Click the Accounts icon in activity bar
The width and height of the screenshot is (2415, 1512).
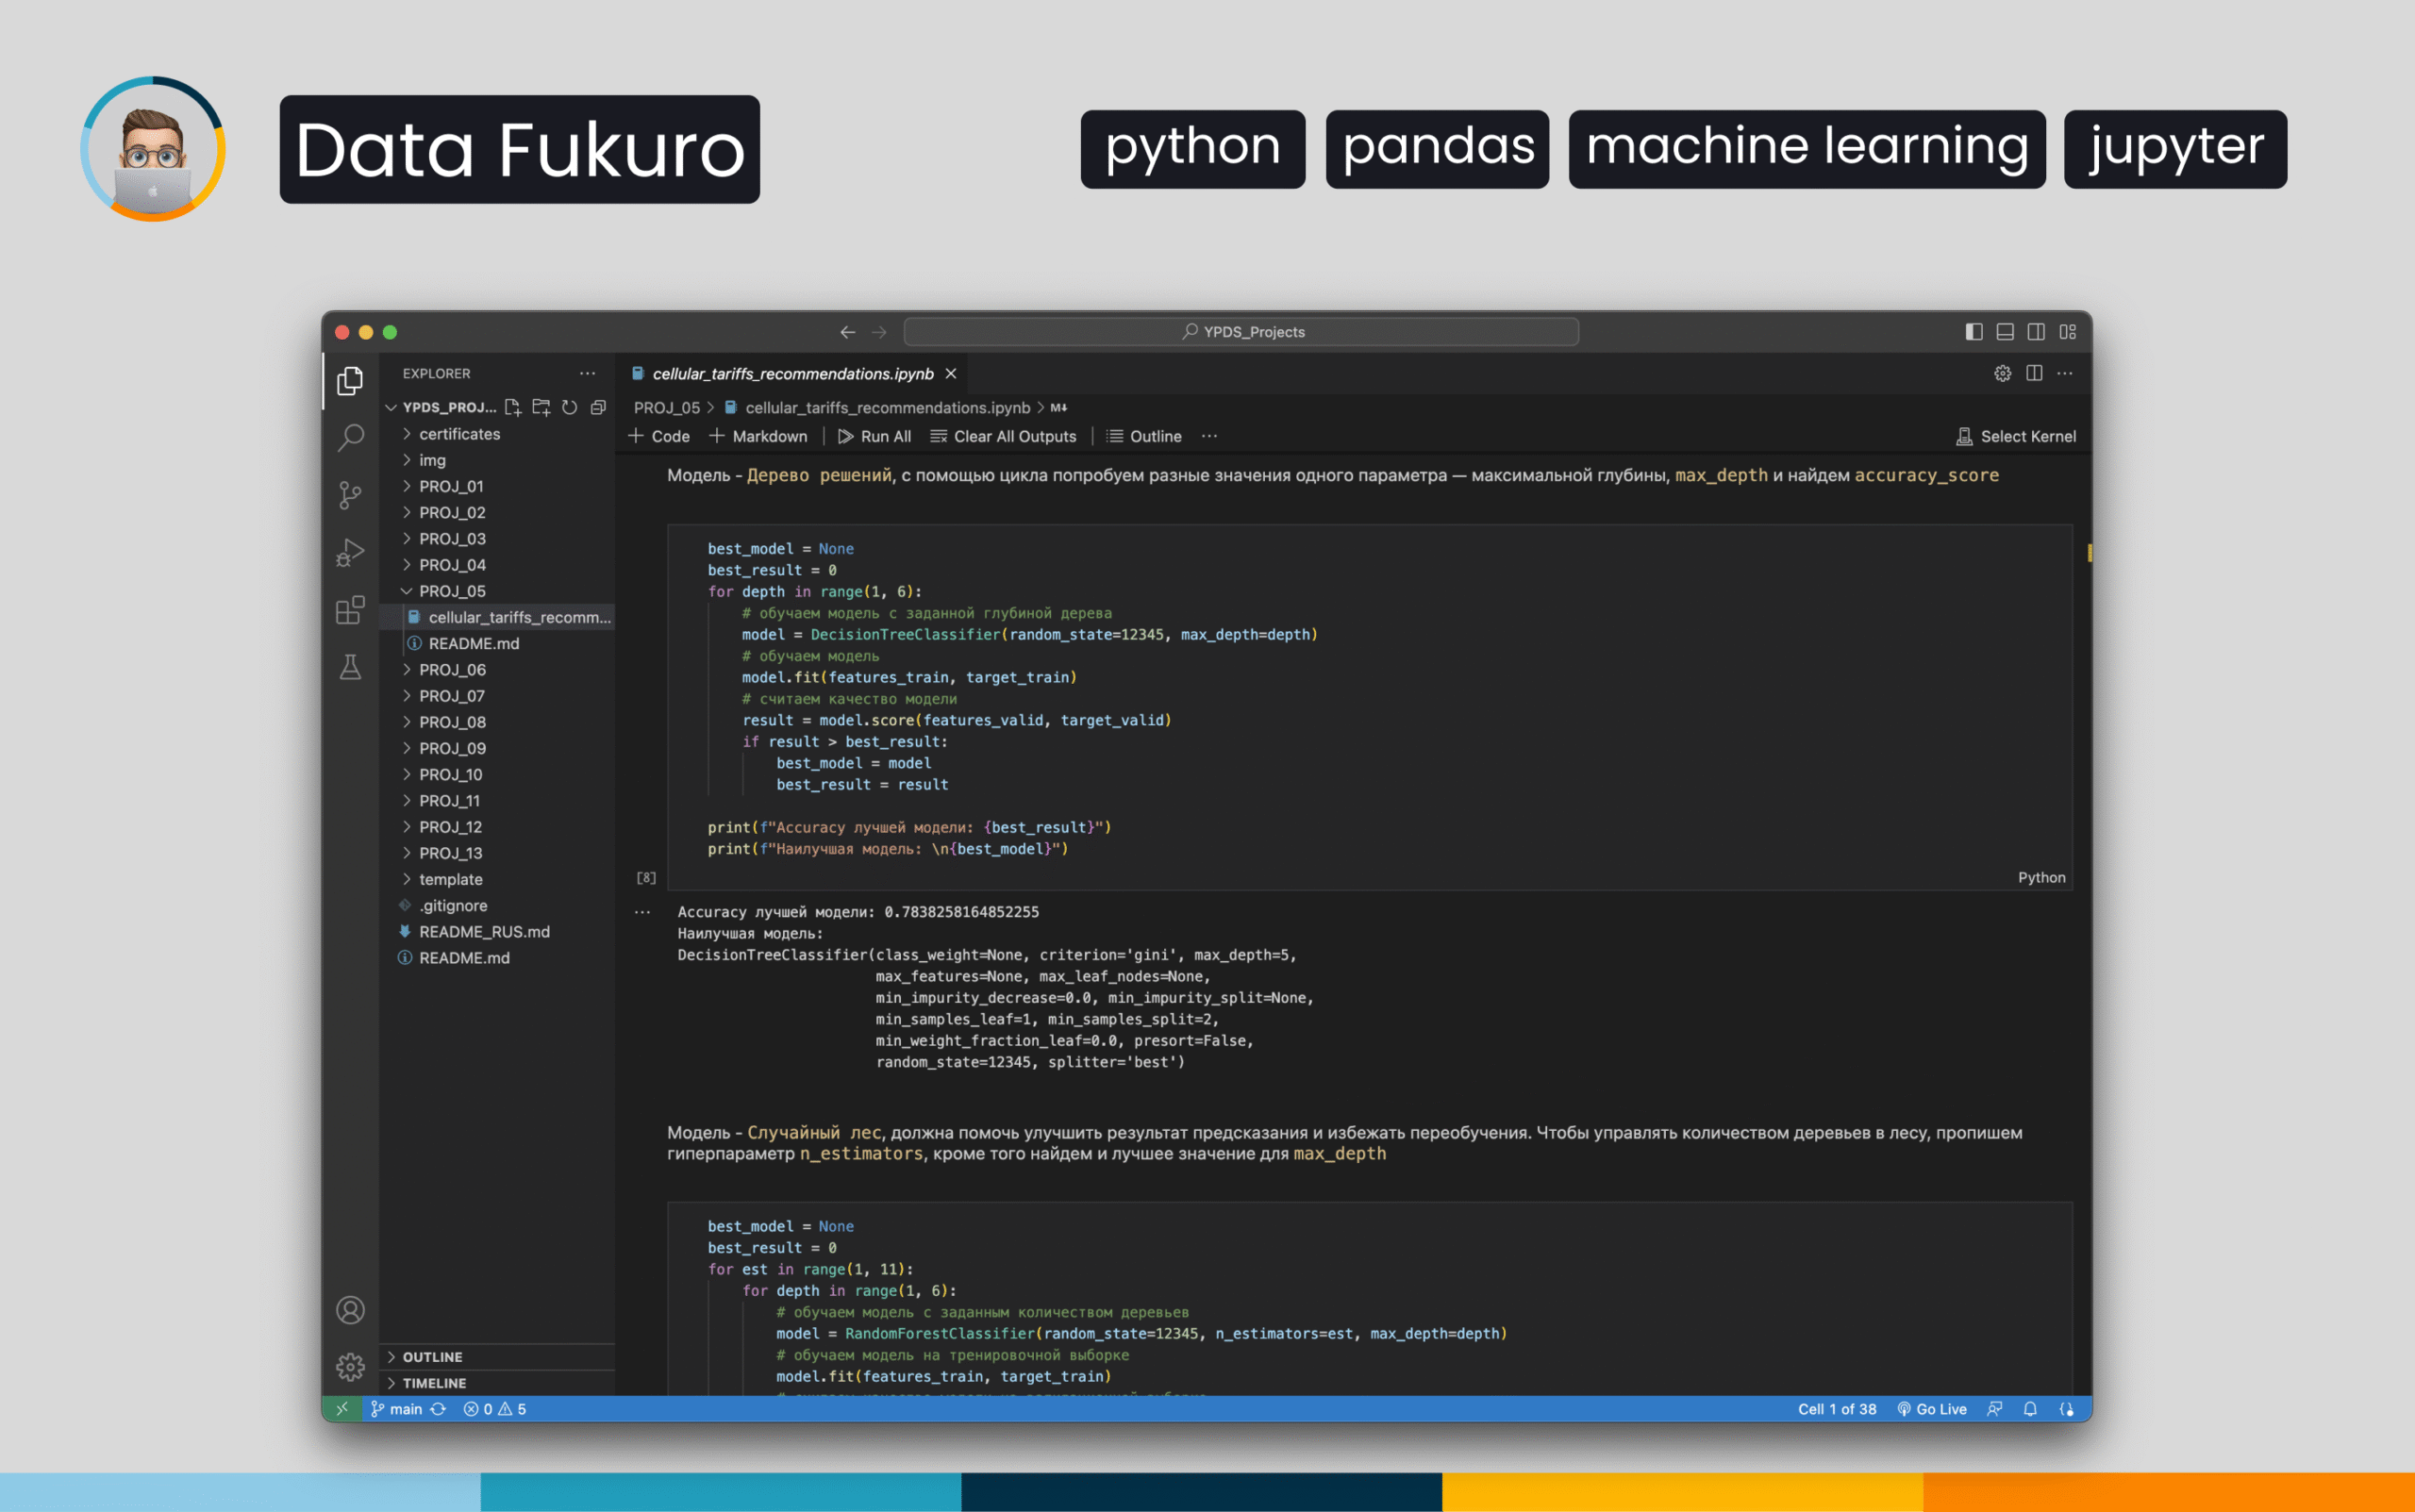click(x=350, y=1310)
